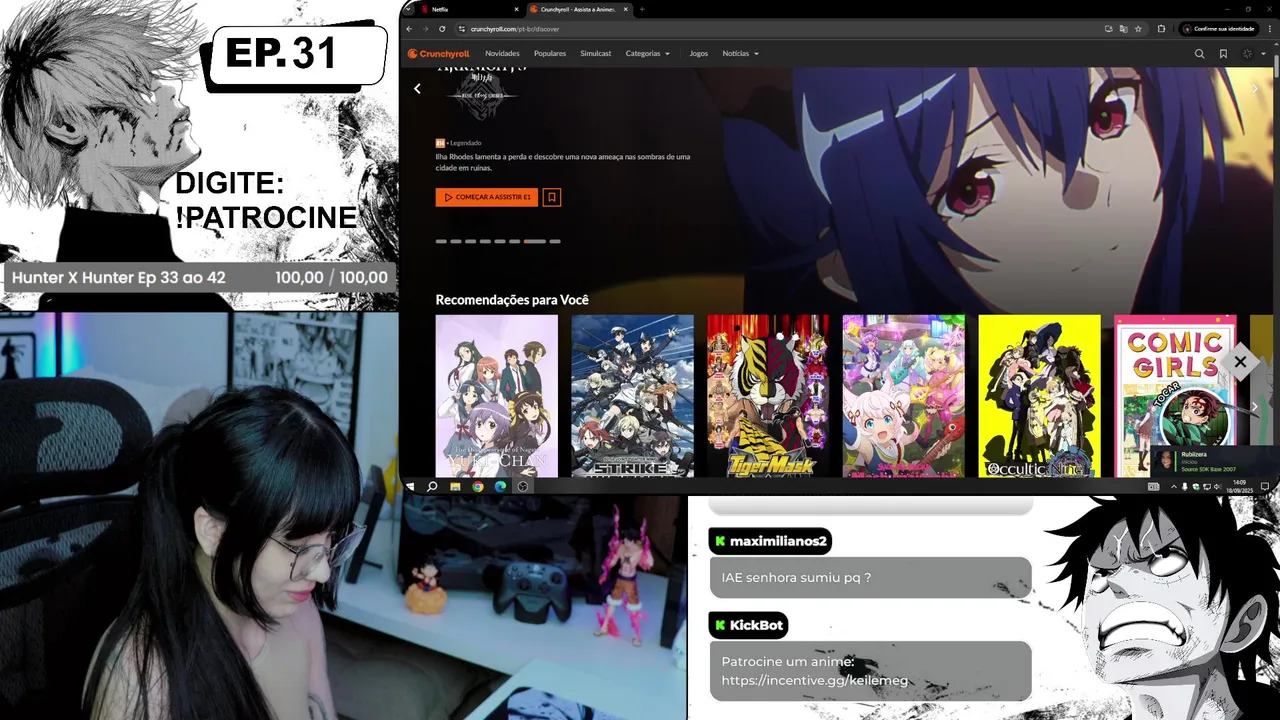This screenshot has height=720, width=1280.
Task: Click the install app icon in address bar
Action: (x=1109, y=29)
